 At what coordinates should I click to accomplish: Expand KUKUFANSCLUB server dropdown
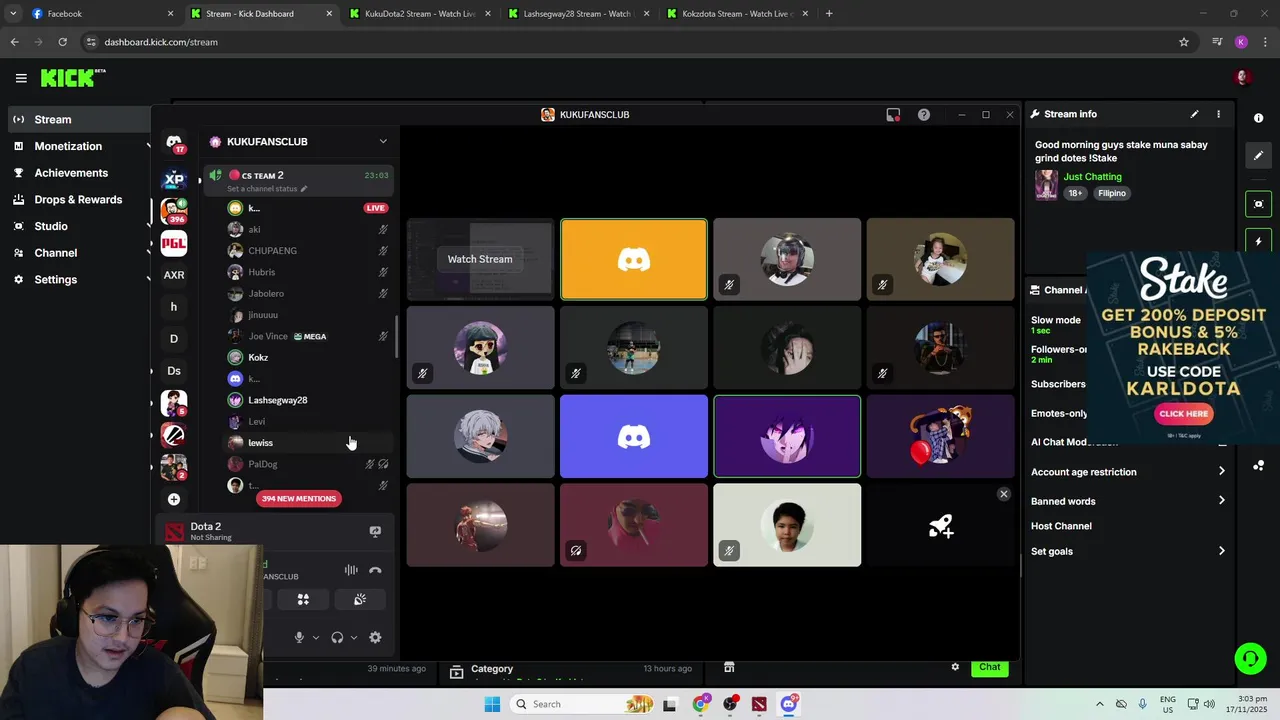coord(383,142)
